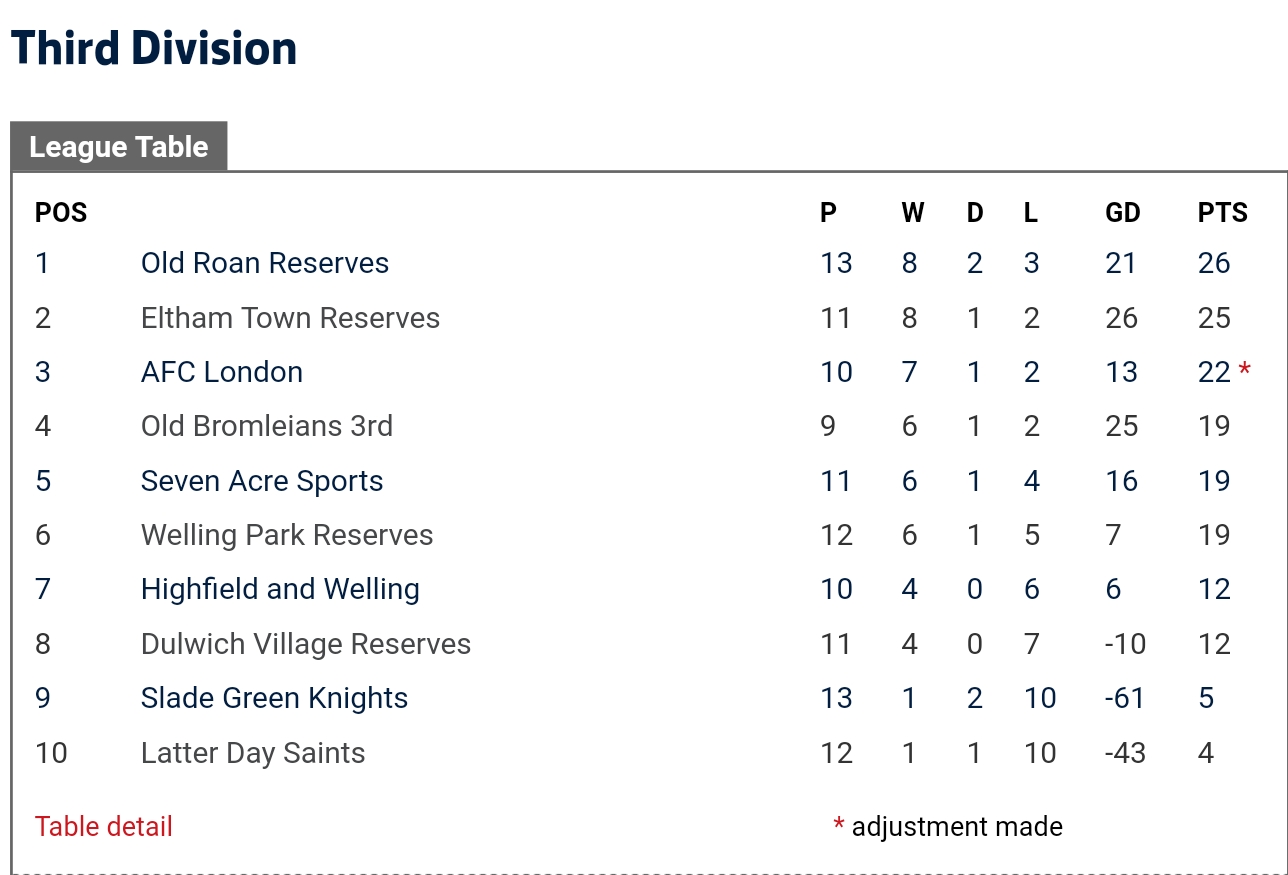Viewport: 1288px width, 875px height.
Task: Click the Table detail link
Action: (x=104, y=827)
